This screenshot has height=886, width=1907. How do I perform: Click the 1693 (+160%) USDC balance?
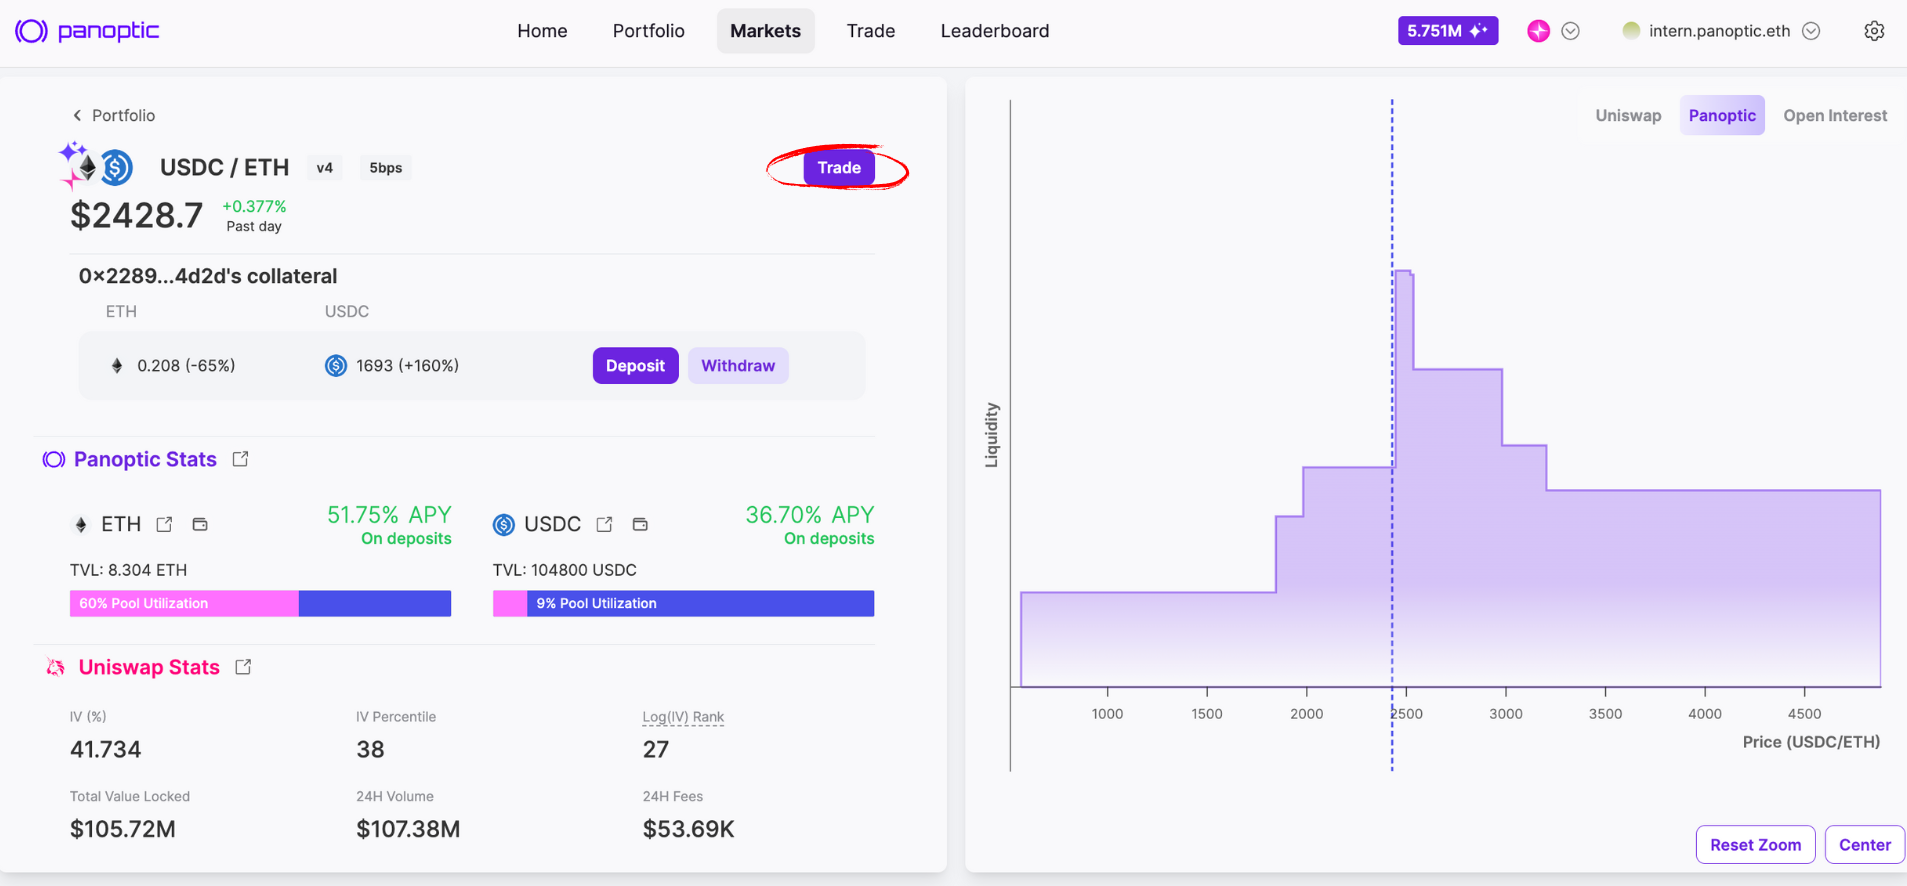[407, 366]
